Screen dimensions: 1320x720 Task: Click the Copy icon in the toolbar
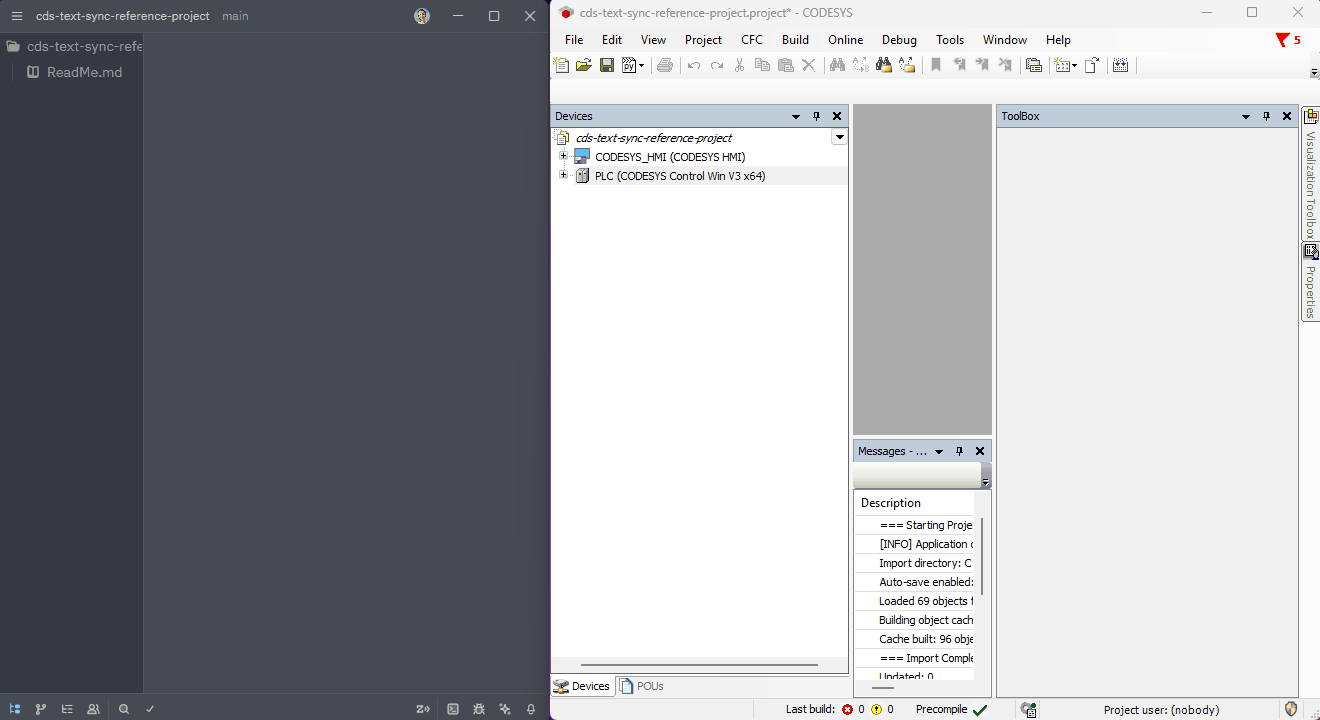pos(762,65)
